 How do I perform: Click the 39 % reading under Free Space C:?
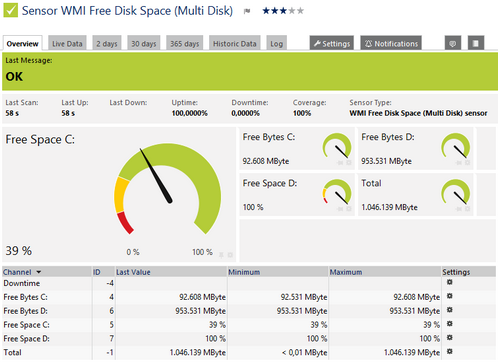coord(19,251)
